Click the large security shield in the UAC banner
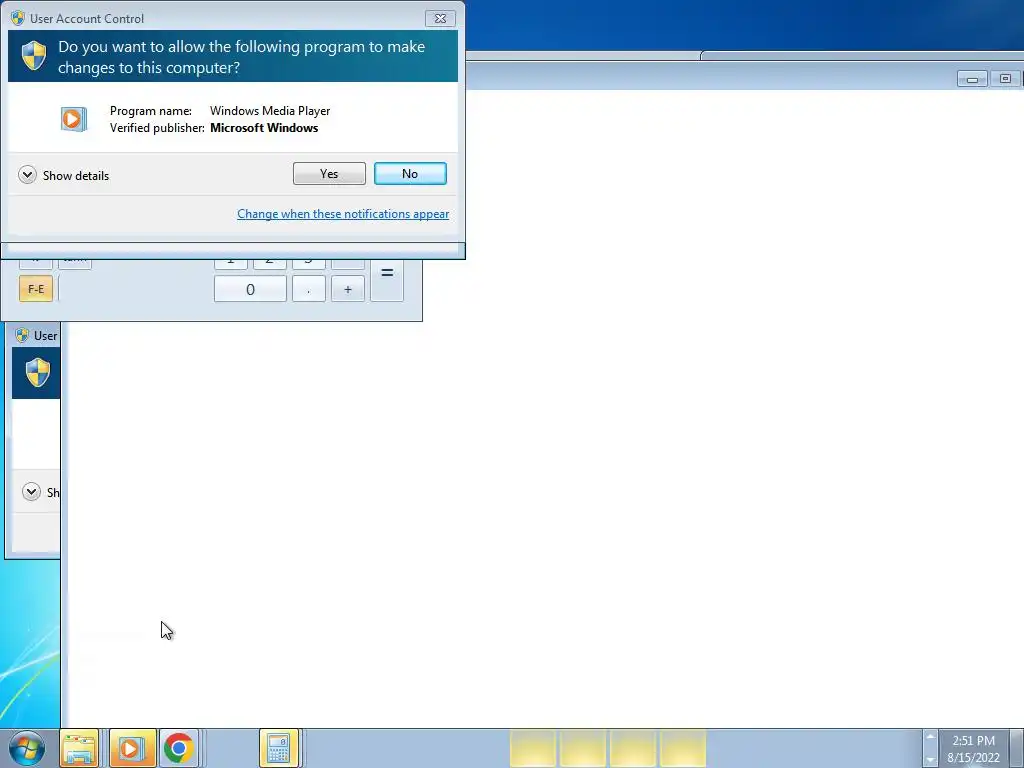This screenshot has width=1024, height=768. pyautogui.click(x=34, y=56)
